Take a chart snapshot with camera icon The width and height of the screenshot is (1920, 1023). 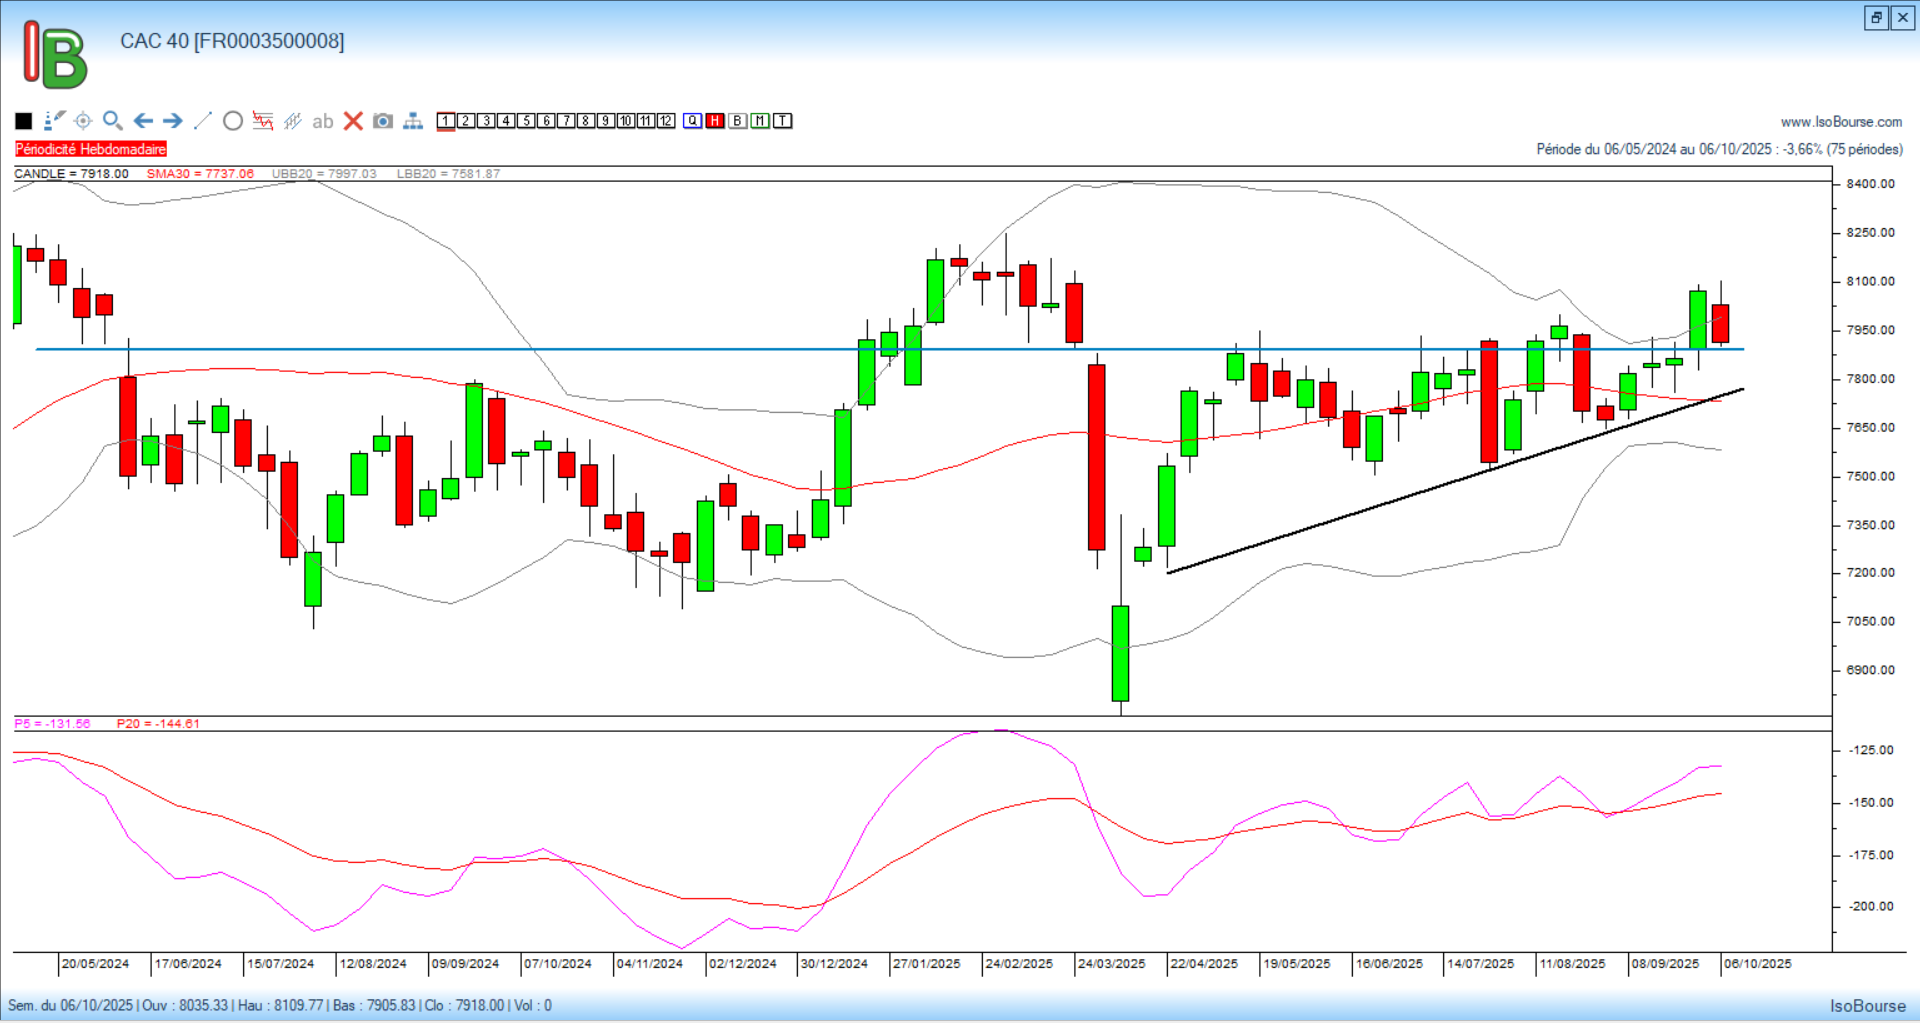tap(382, 121)
